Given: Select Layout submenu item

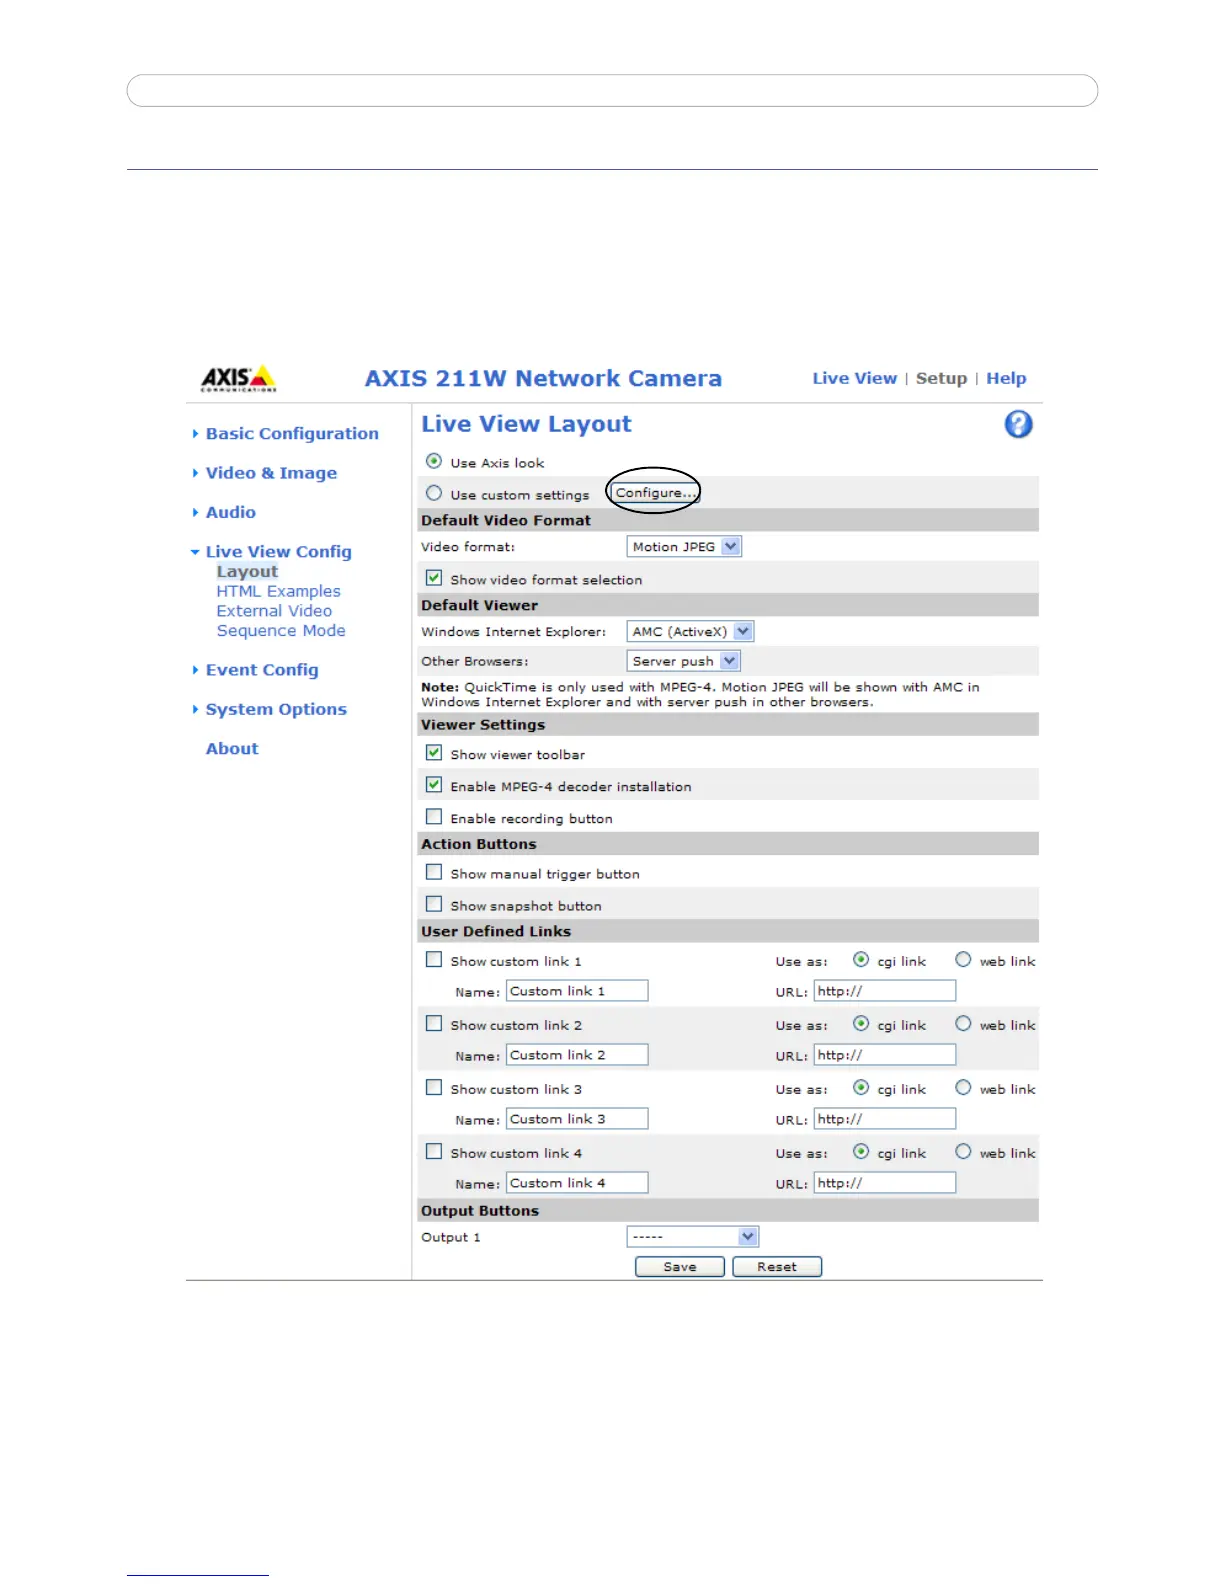Looking at the screenshot, I should (247, 572).
